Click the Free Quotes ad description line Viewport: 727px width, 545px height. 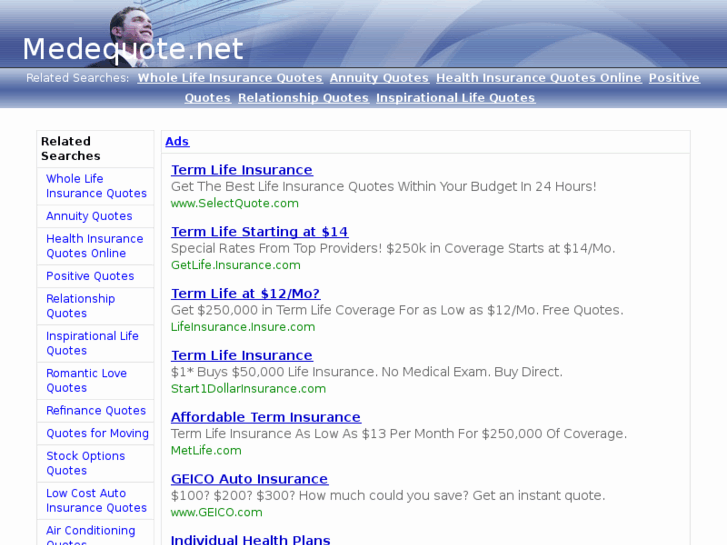tap(397, 310)
